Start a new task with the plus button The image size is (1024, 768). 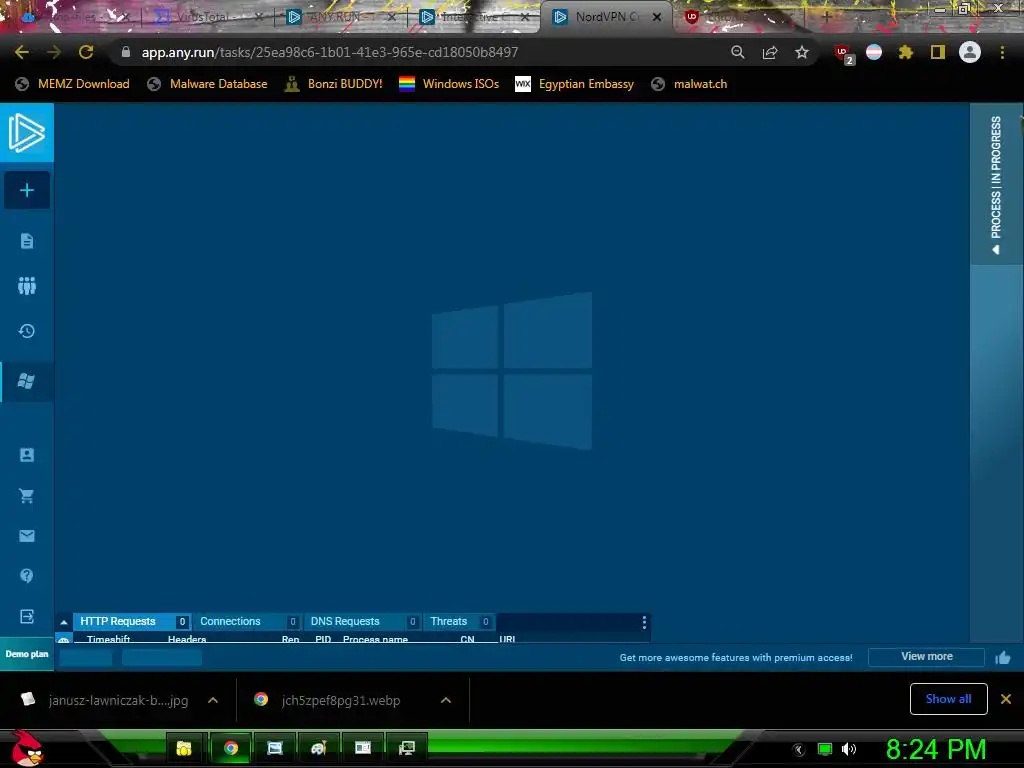(x=27, y=190)
